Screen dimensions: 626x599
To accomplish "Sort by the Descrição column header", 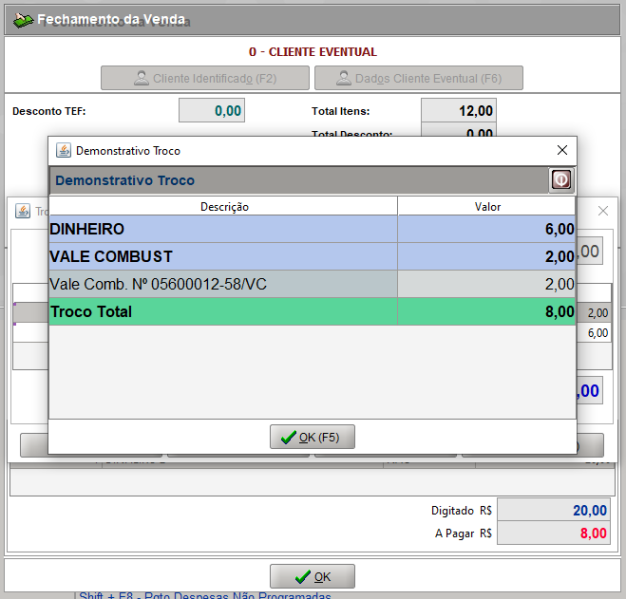I will pyautogui.click(x=224, y=206).
